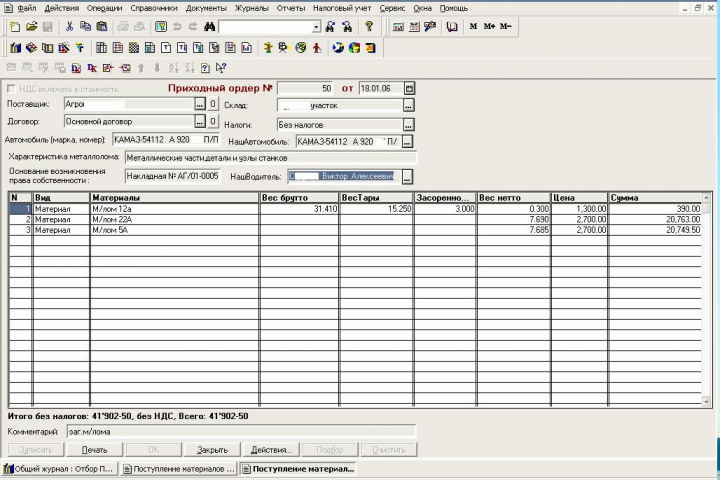Click the binoculars Find icon
Image resolution: width=720 pixels, height=480 pixels.
209,27
